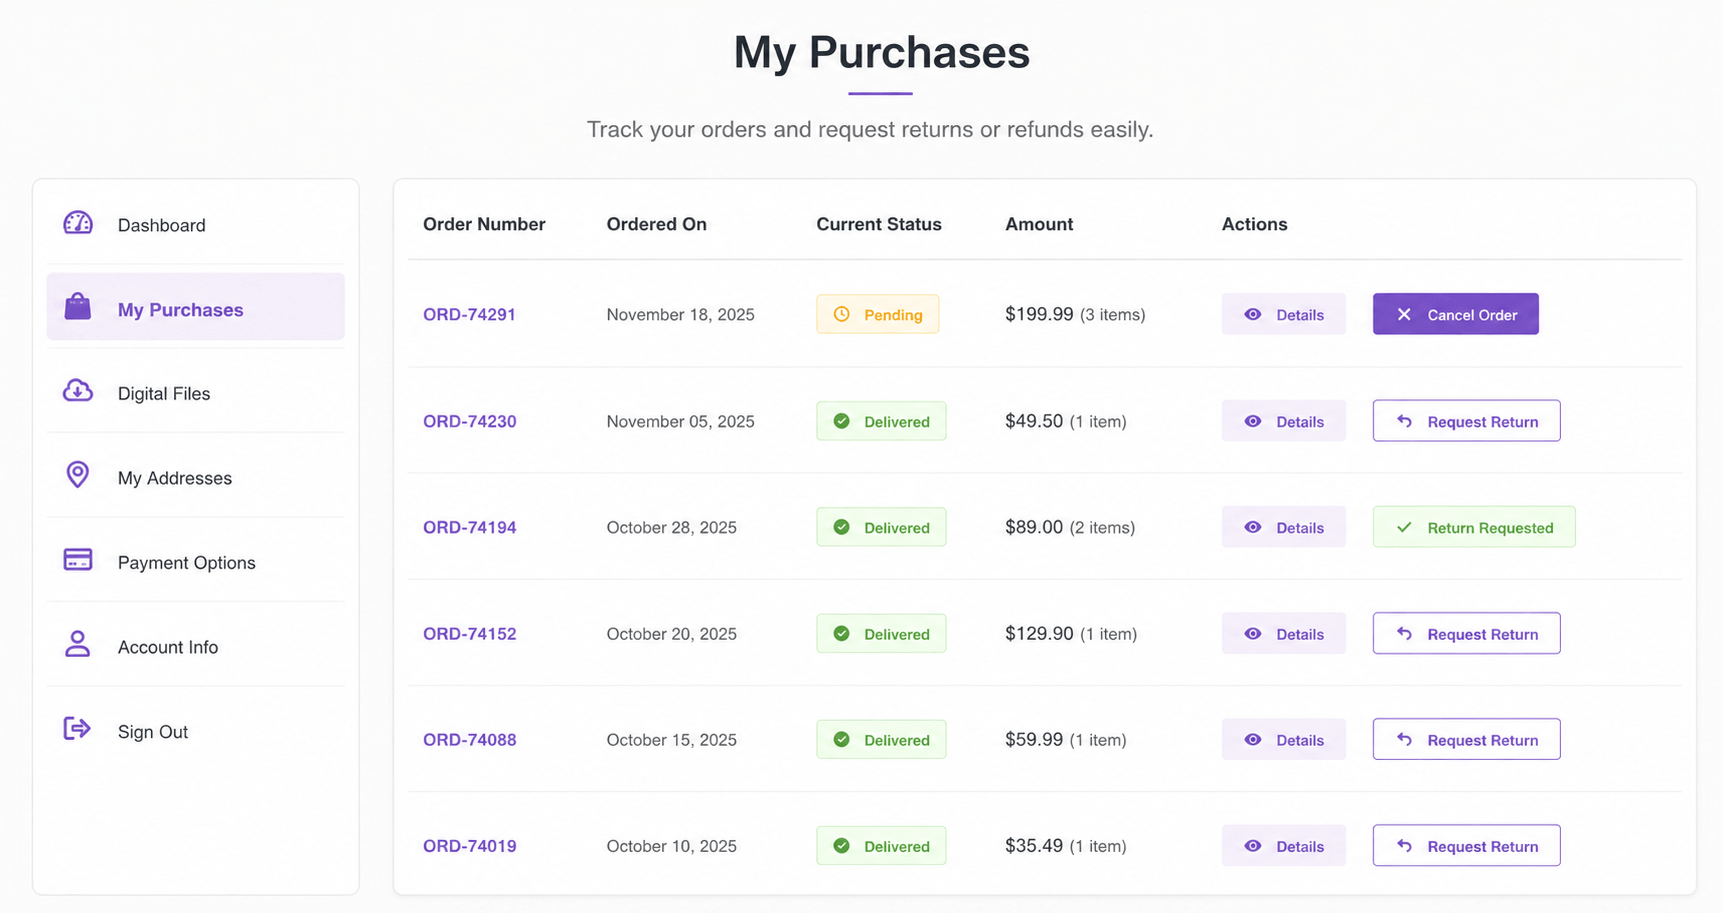Image resolution: width=1723 pixels, height=913 pixels.
Task: Open order link ORD-74088
Action: coord(469,740)
